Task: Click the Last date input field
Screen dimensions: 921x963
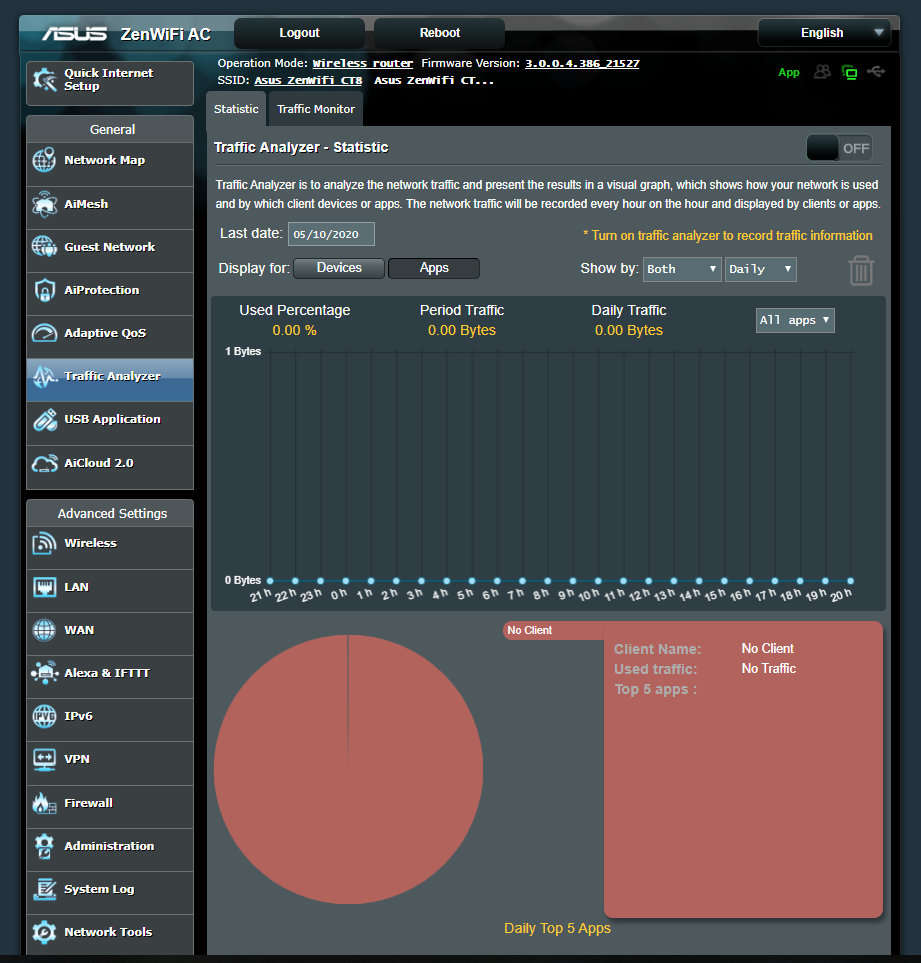Action: [331, 234]
